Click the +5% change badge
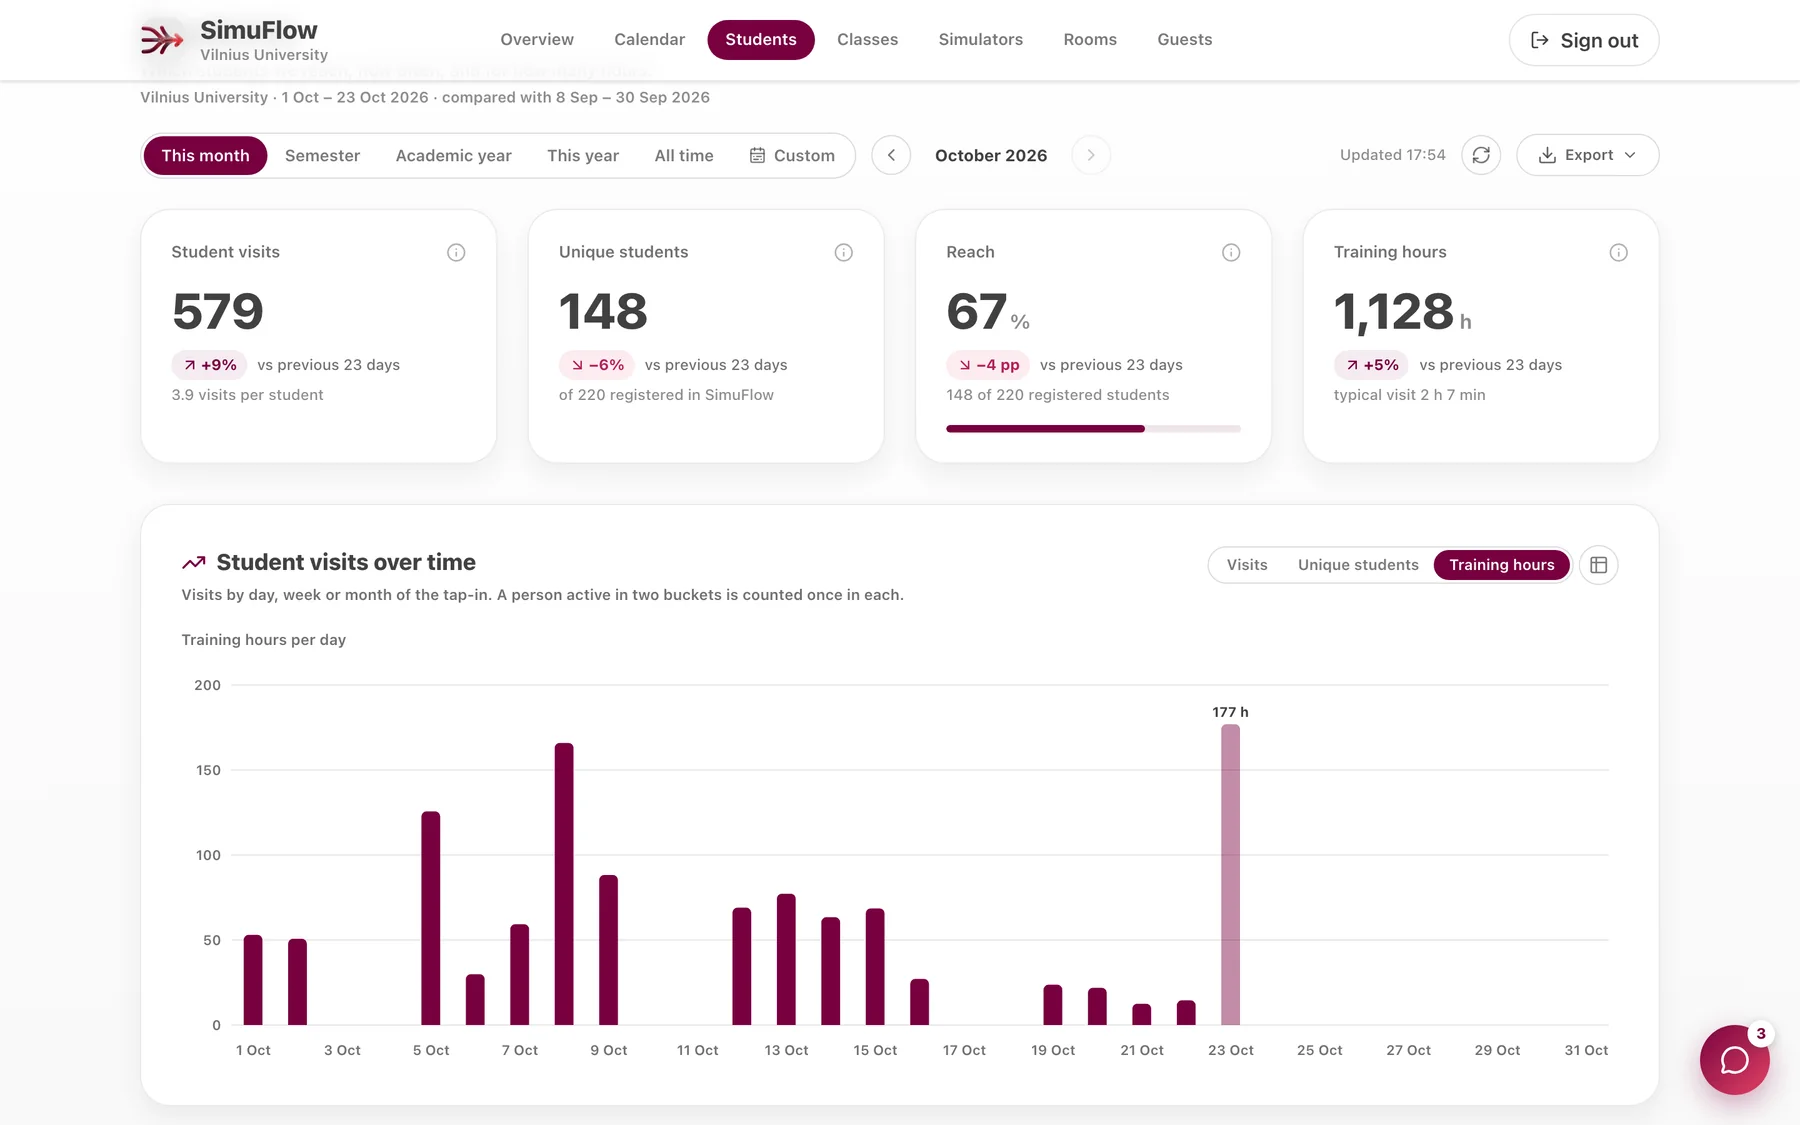Viewport: 1800px width, 1125px height. tap(1371, 365)
